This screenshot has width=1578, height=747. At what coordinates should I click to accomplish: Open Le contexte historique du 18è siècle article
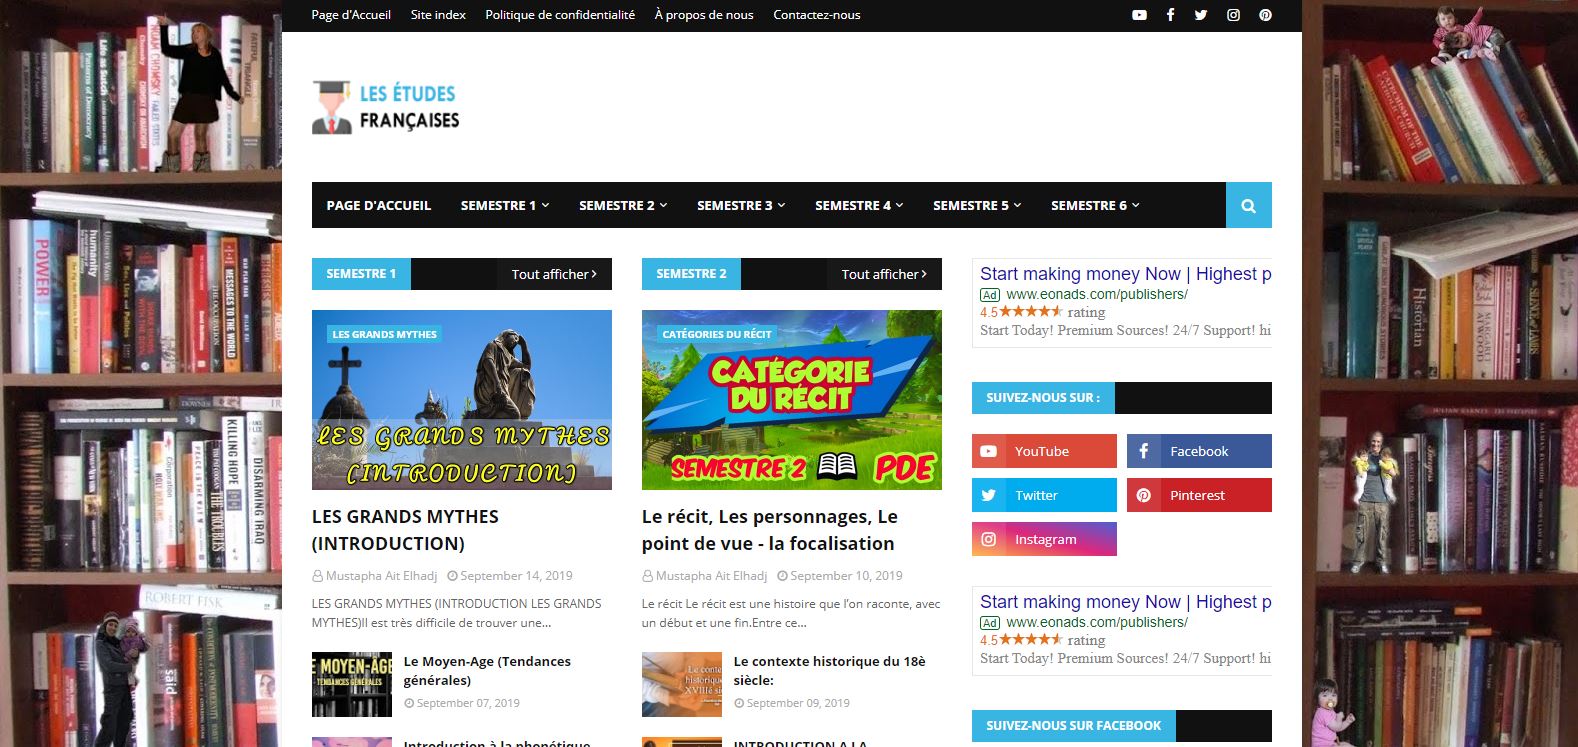coord(829,670)
